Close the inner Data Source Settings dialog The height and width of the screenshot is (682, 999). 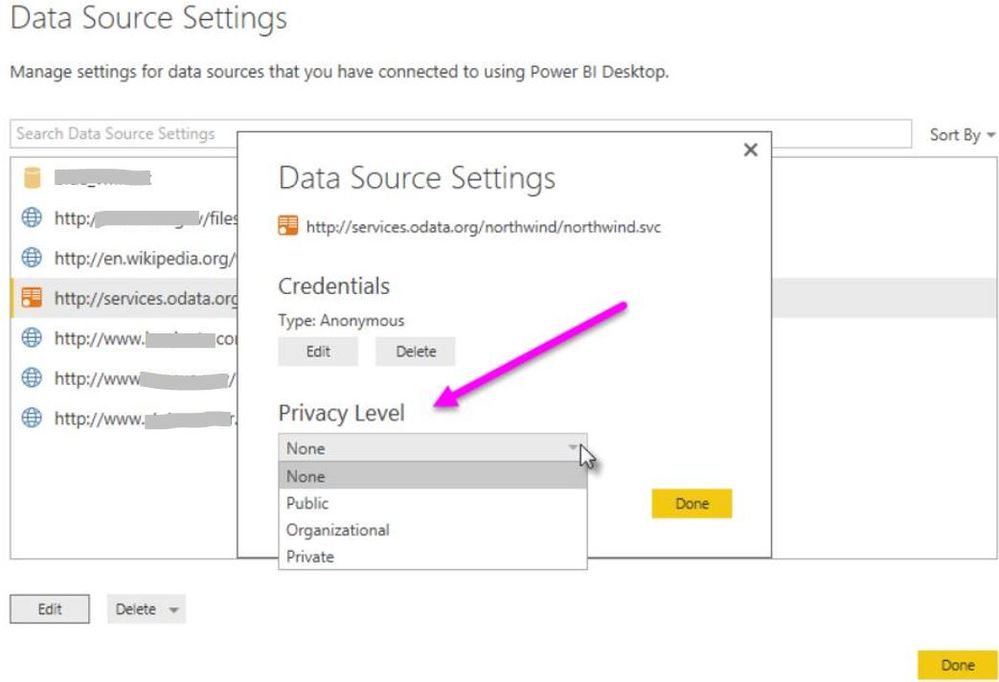(x=751, y=150)
